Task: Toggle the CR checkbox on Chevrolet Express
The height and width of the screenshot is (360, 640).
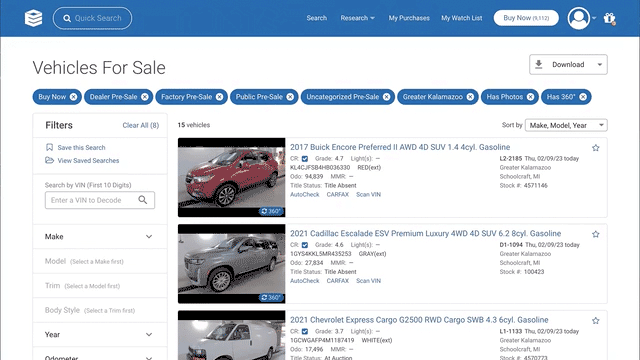Action: (x=305, y=332)
